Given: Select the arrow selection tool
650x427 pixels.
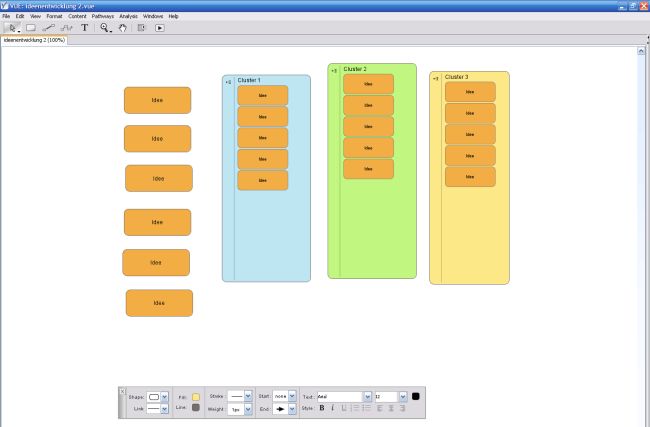Looking at the screenshot, I should (11, 28).
